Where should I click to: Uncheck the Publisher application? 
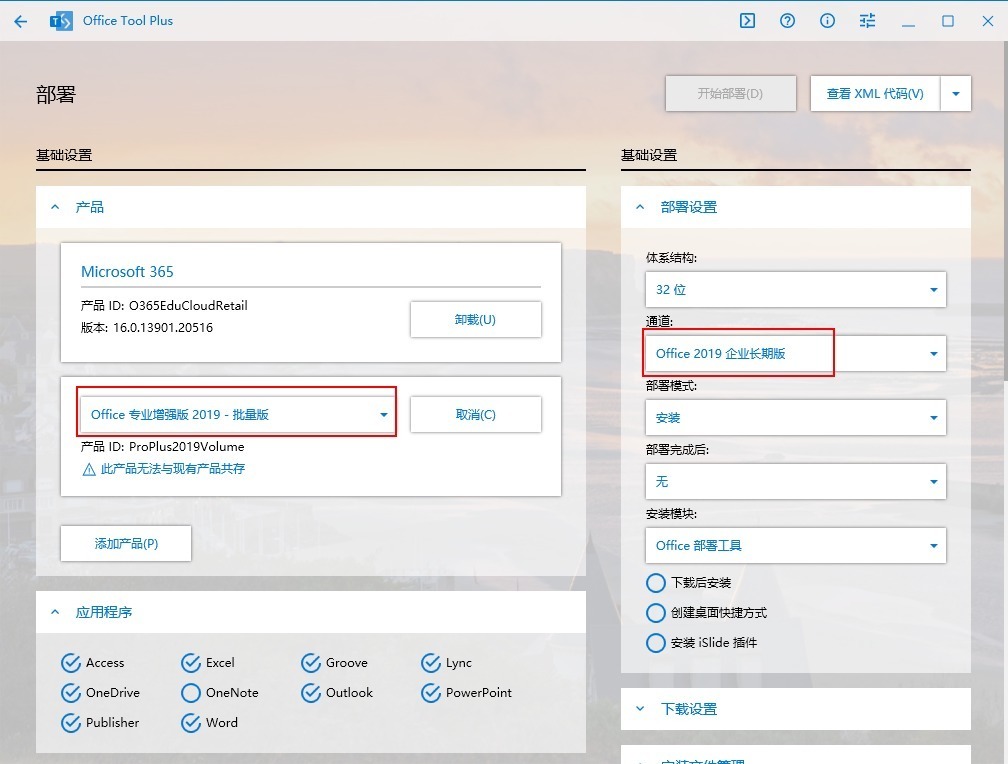(71, 723)
